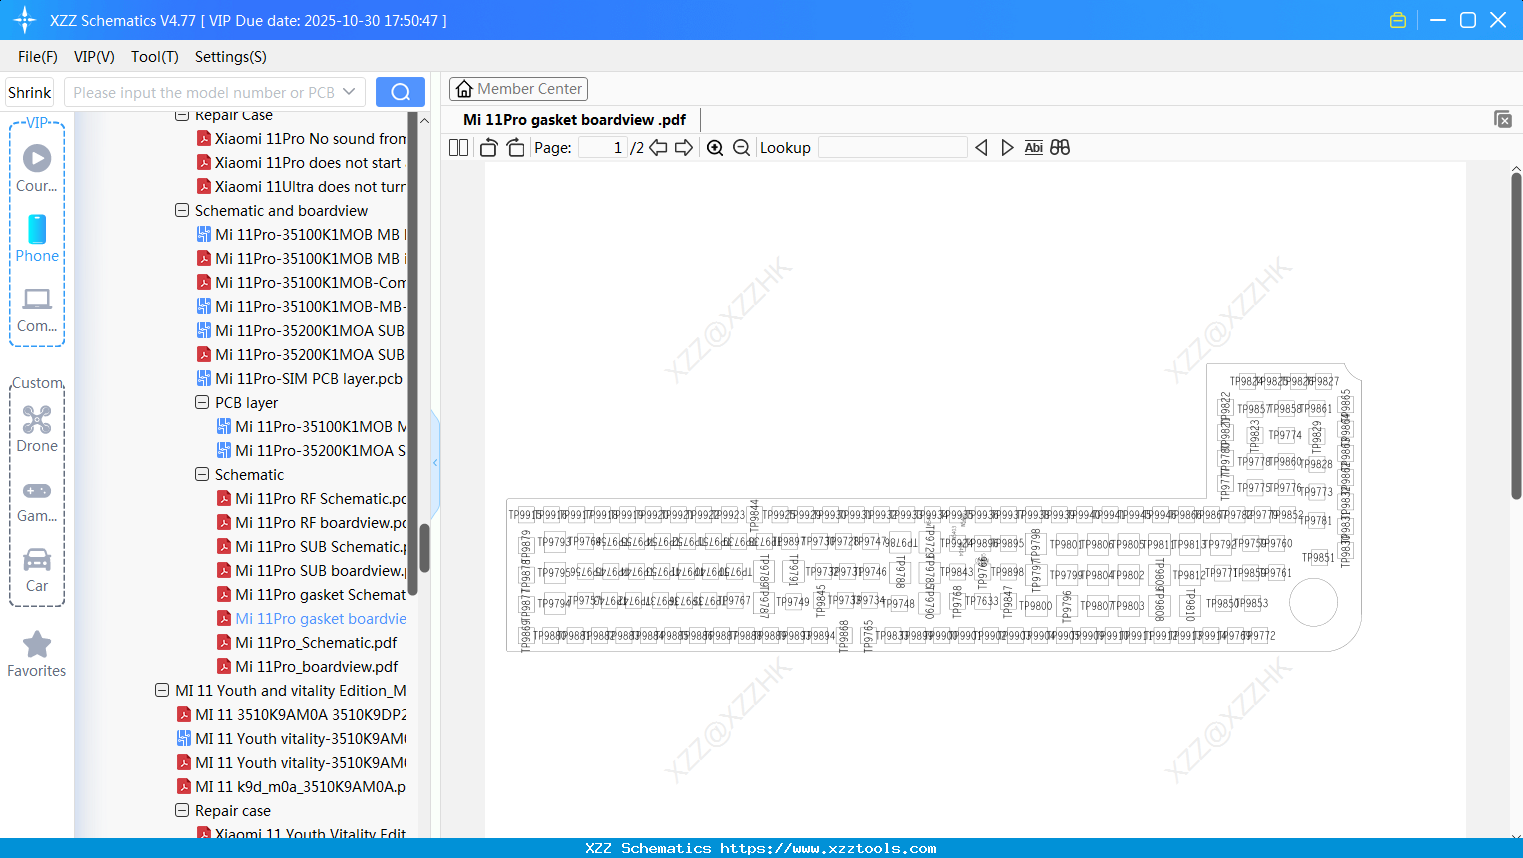Toggle the split compare view
Image resolution: width=1523 pixels, height=858 pixels.
tap(1059, 147)
